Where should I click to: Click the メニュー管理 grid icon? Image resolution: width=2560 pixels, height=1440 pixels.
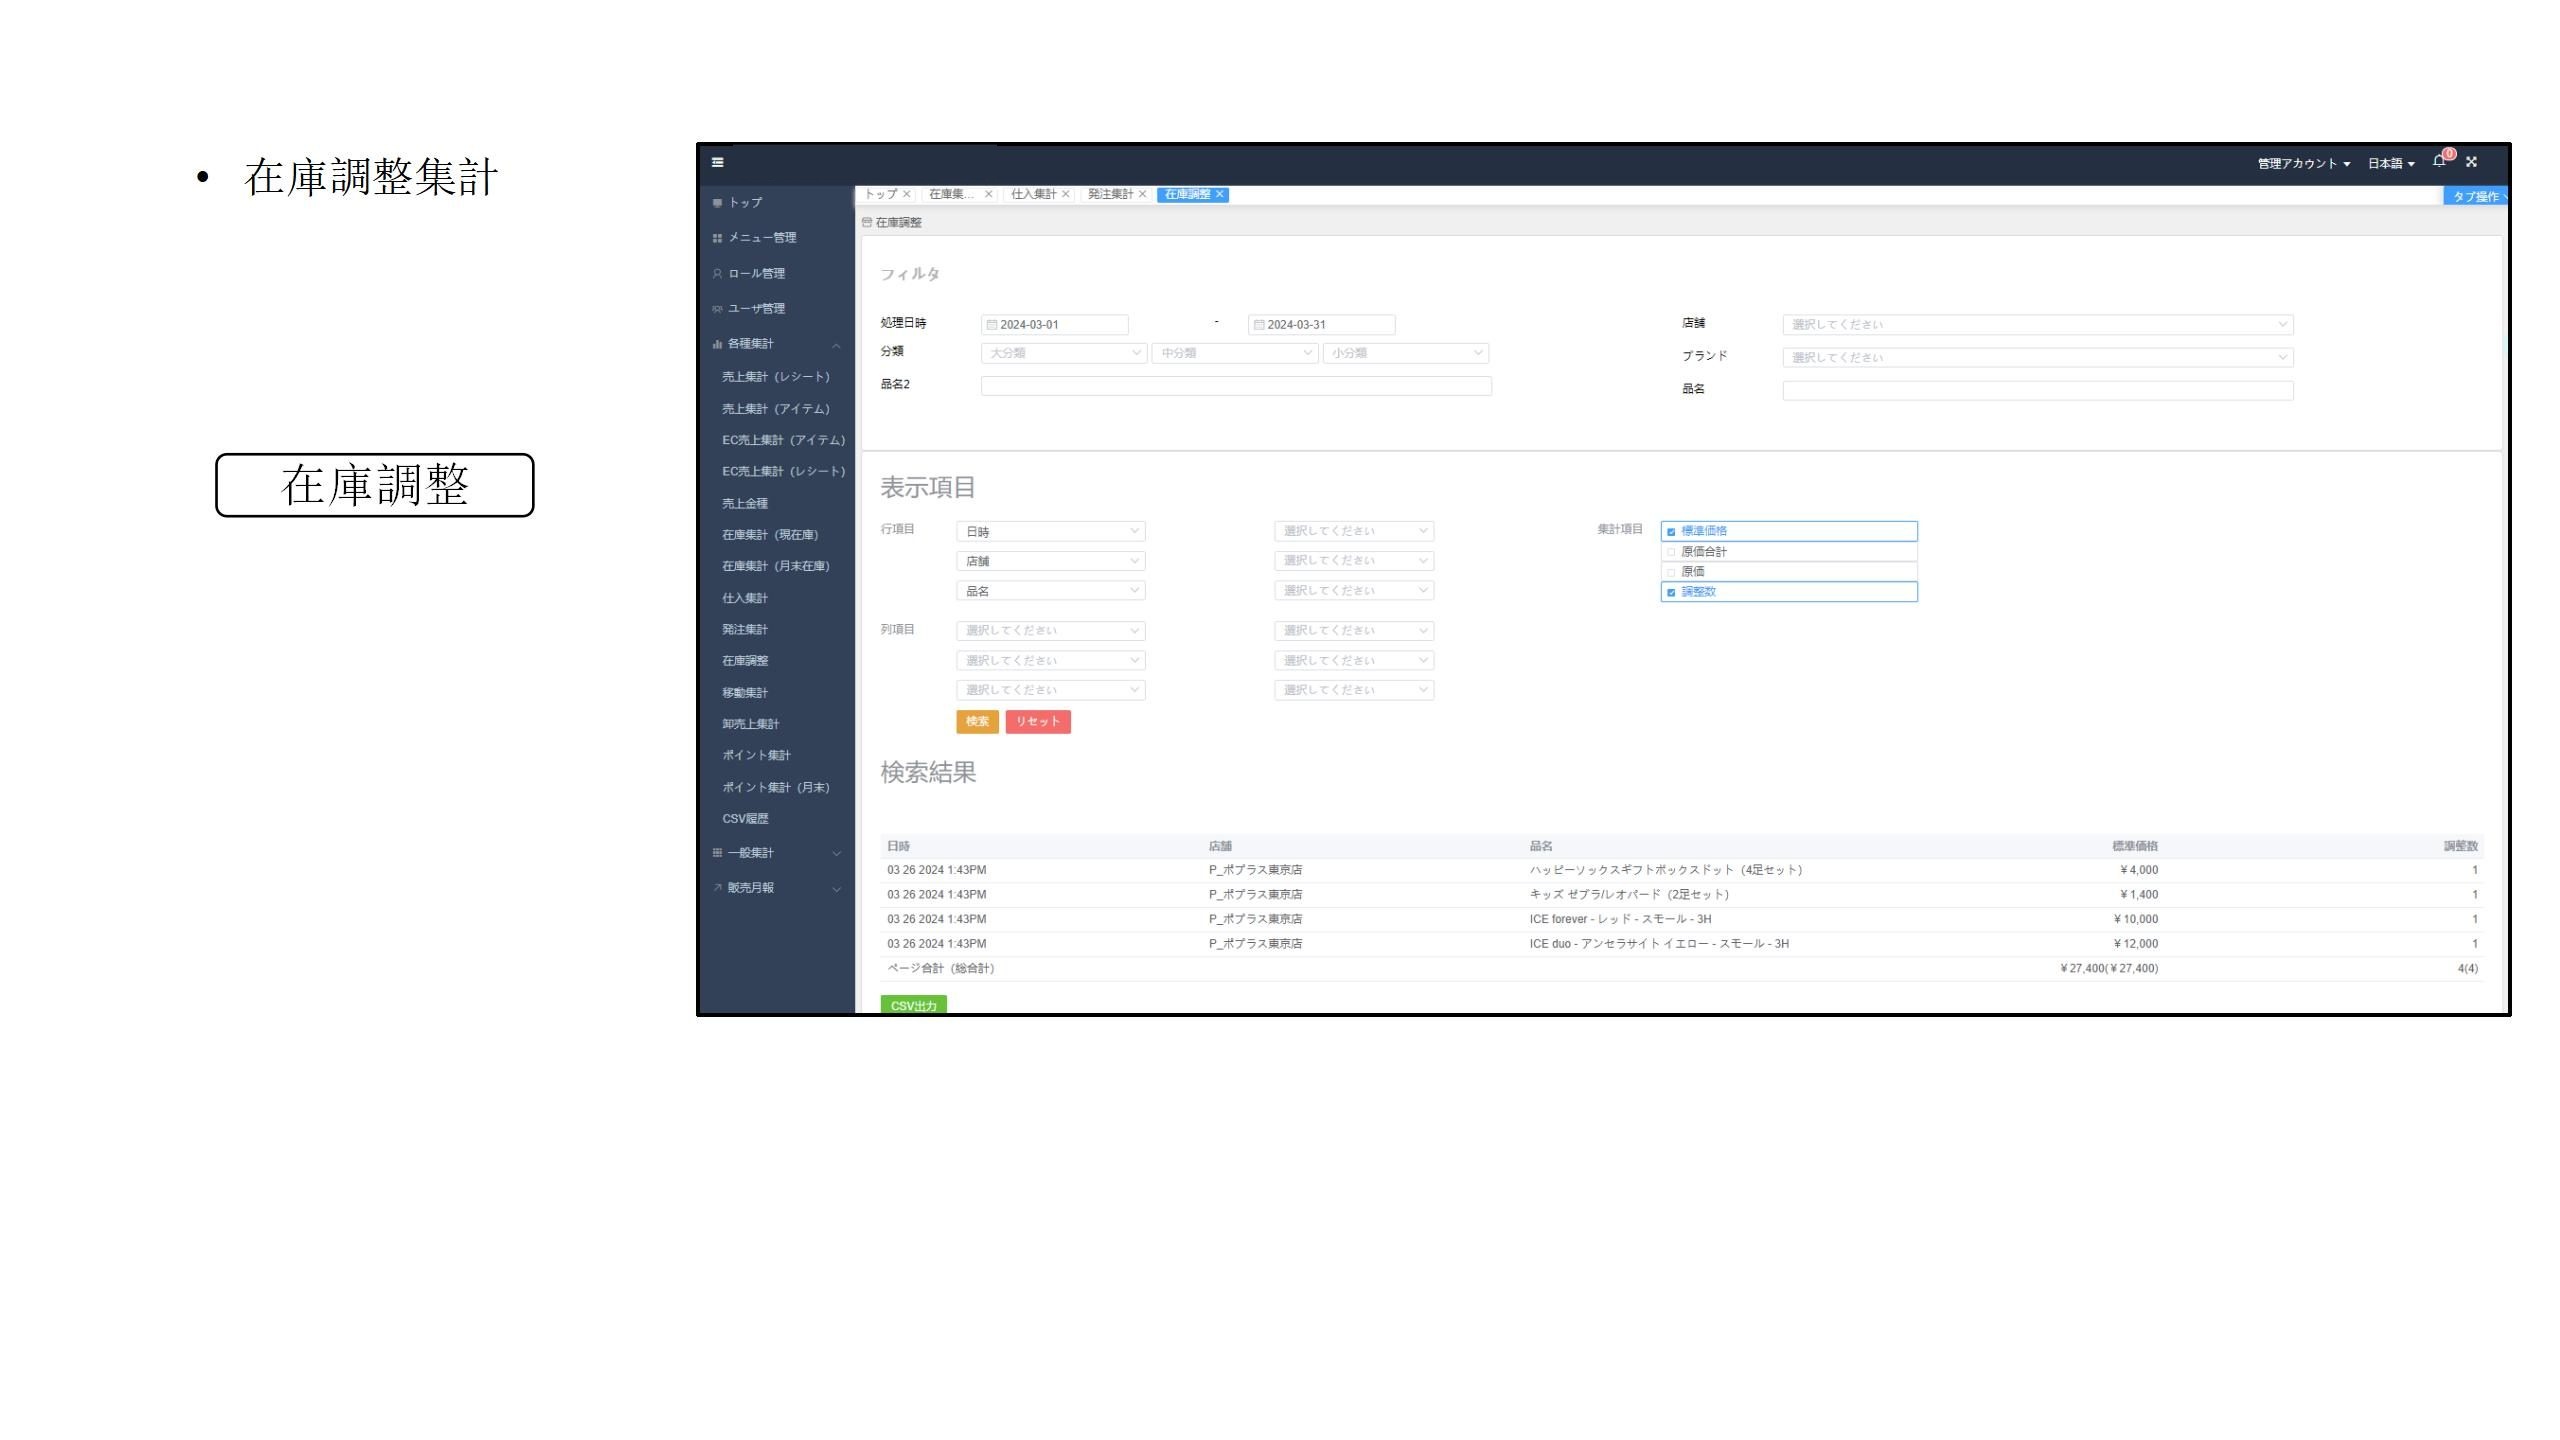coord(717,238)
